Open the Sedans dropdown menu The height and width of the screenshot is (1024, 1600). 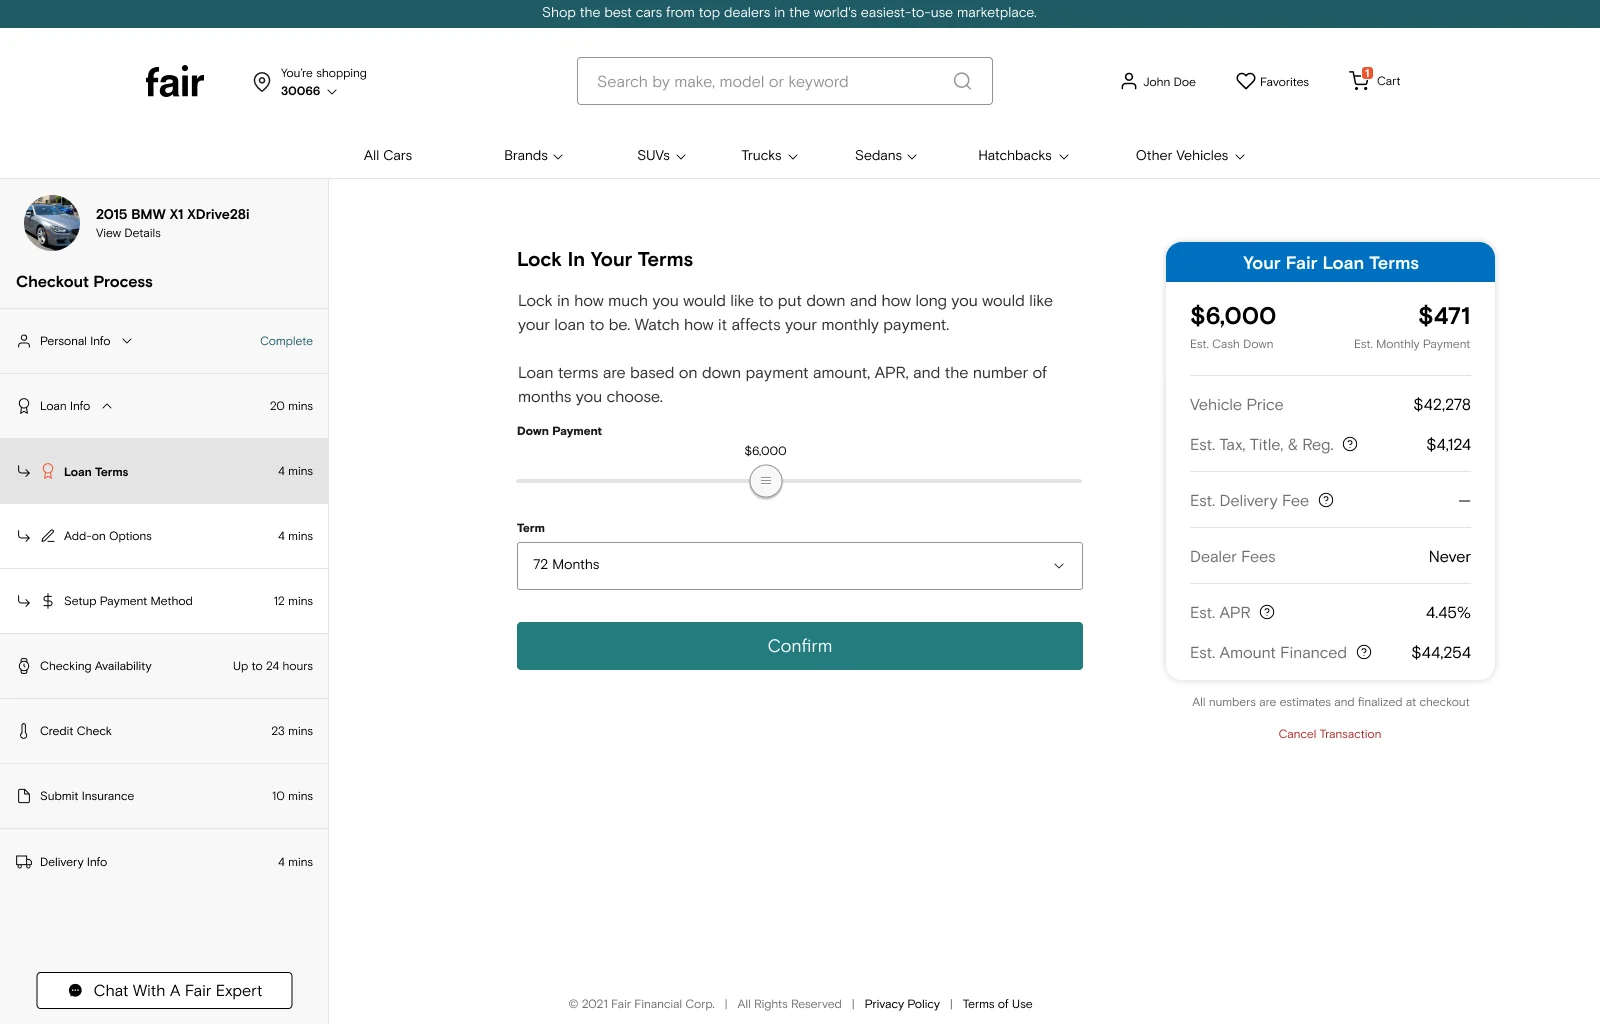pos(886,156)
